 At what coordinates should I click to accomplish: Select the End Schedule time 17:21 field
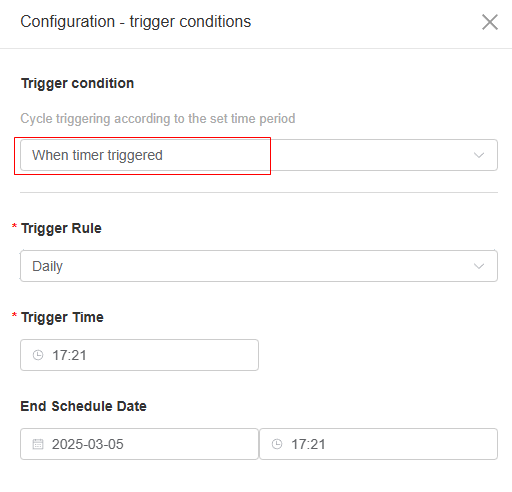[x=379, y=444]
